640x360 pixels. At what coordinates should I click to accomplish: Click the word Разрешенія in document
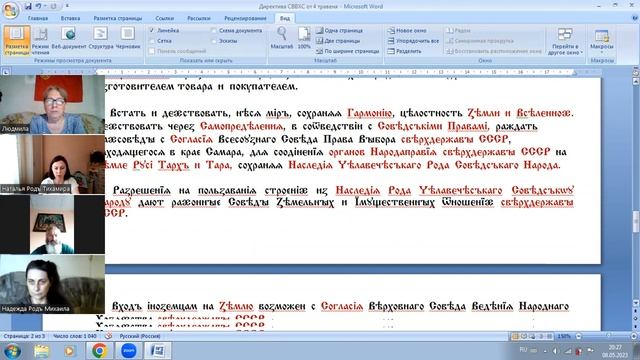click(x=141, y=191)
